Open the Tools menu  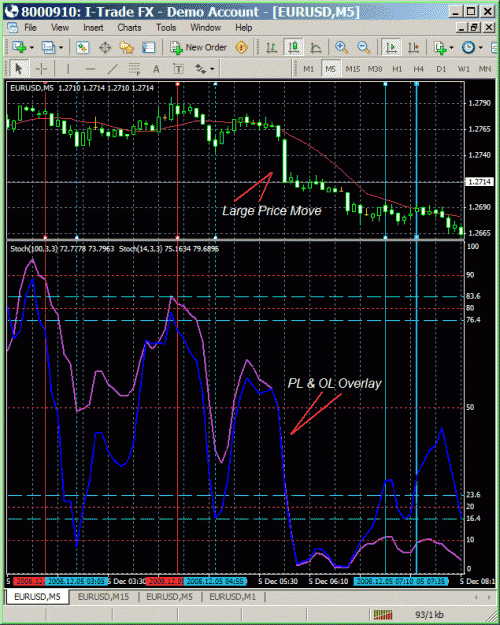tap(166, 28)
